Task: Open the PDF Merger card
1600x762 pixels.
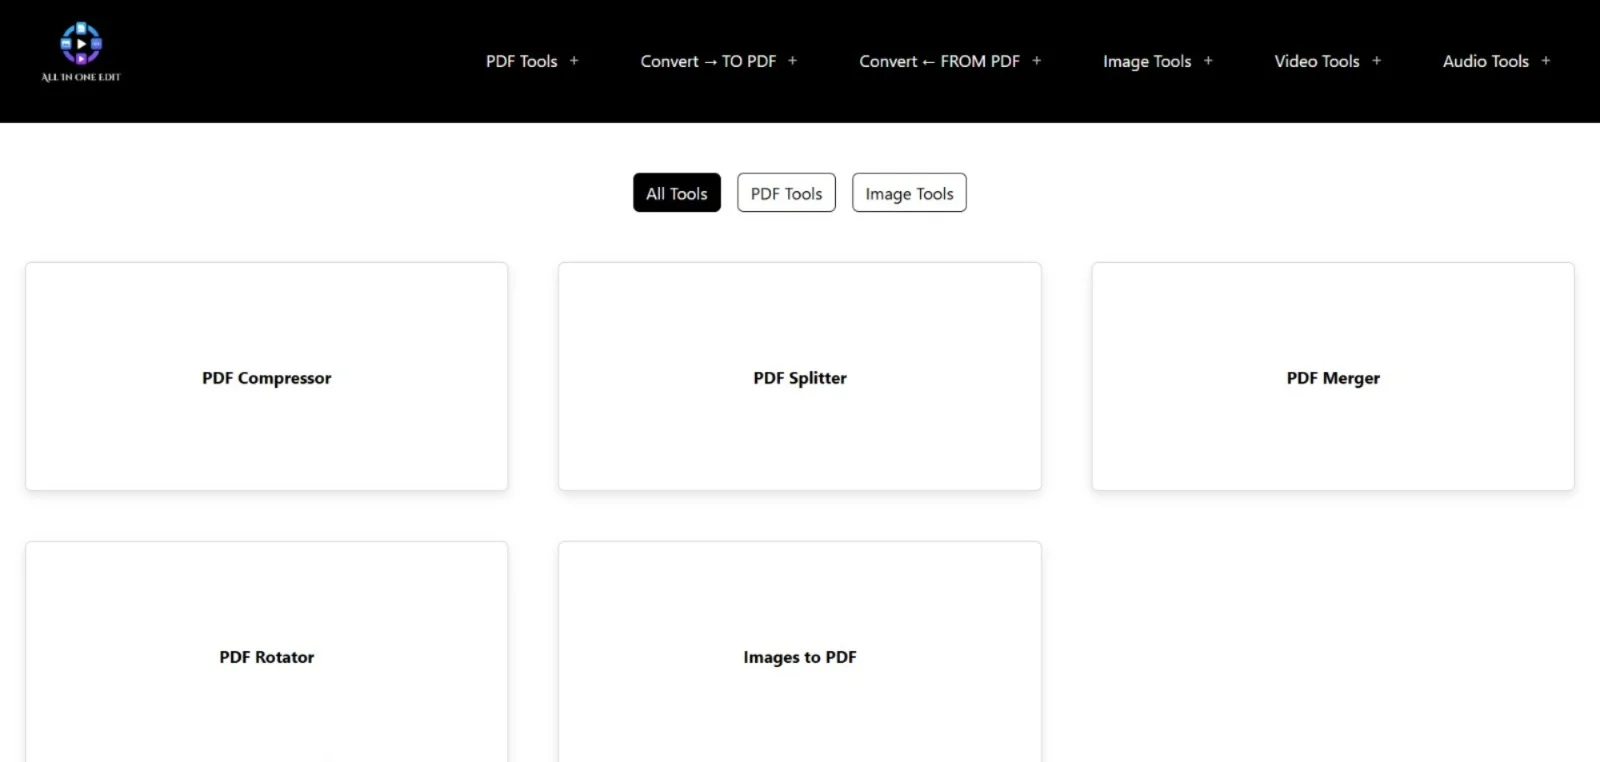Action: [x=1333, y=377]
